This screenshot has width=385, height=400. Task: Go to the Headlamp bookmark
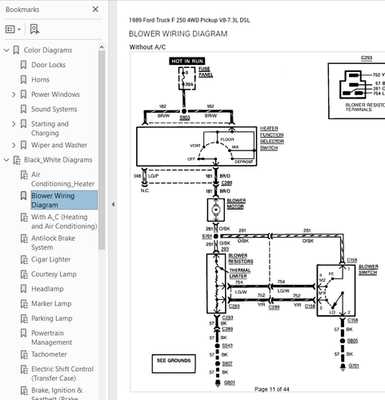[47, 289]
